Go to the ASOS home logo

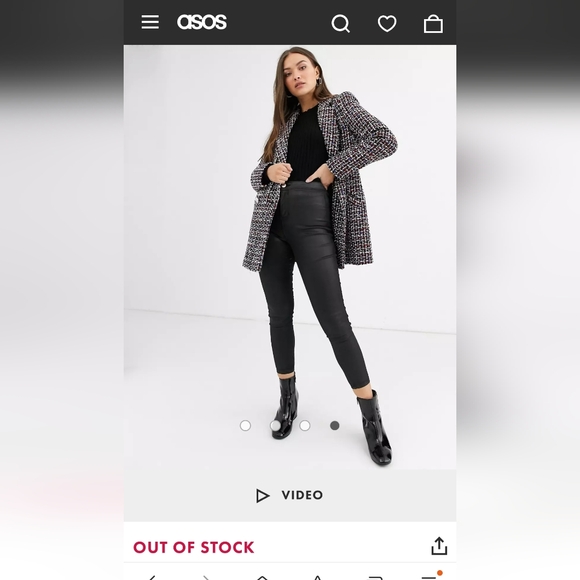tap(202, 22)
